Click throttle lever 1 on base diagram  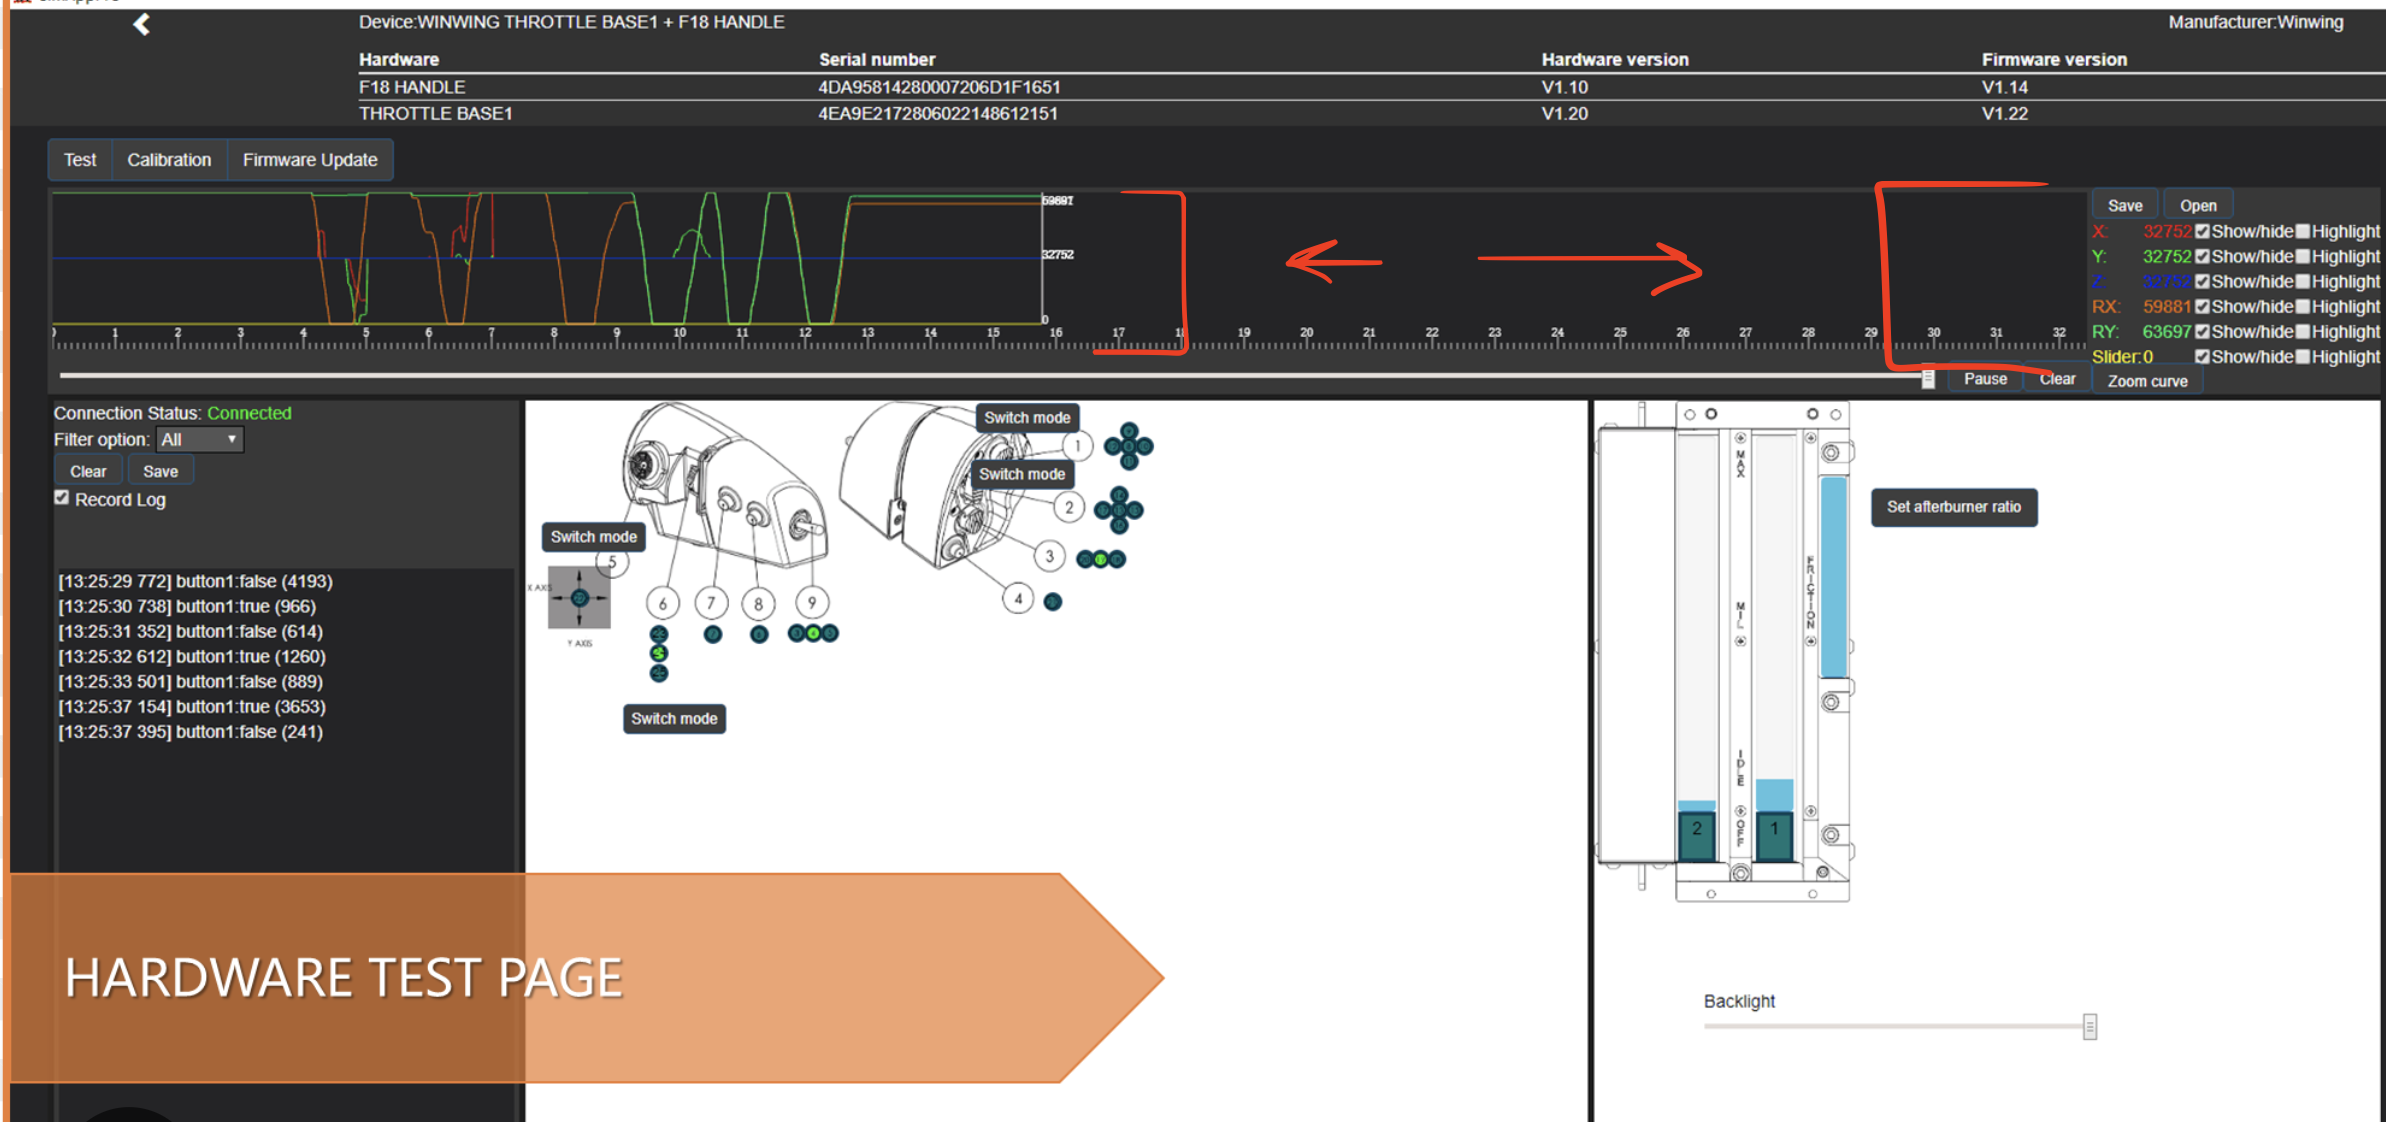coord(1774,837)
